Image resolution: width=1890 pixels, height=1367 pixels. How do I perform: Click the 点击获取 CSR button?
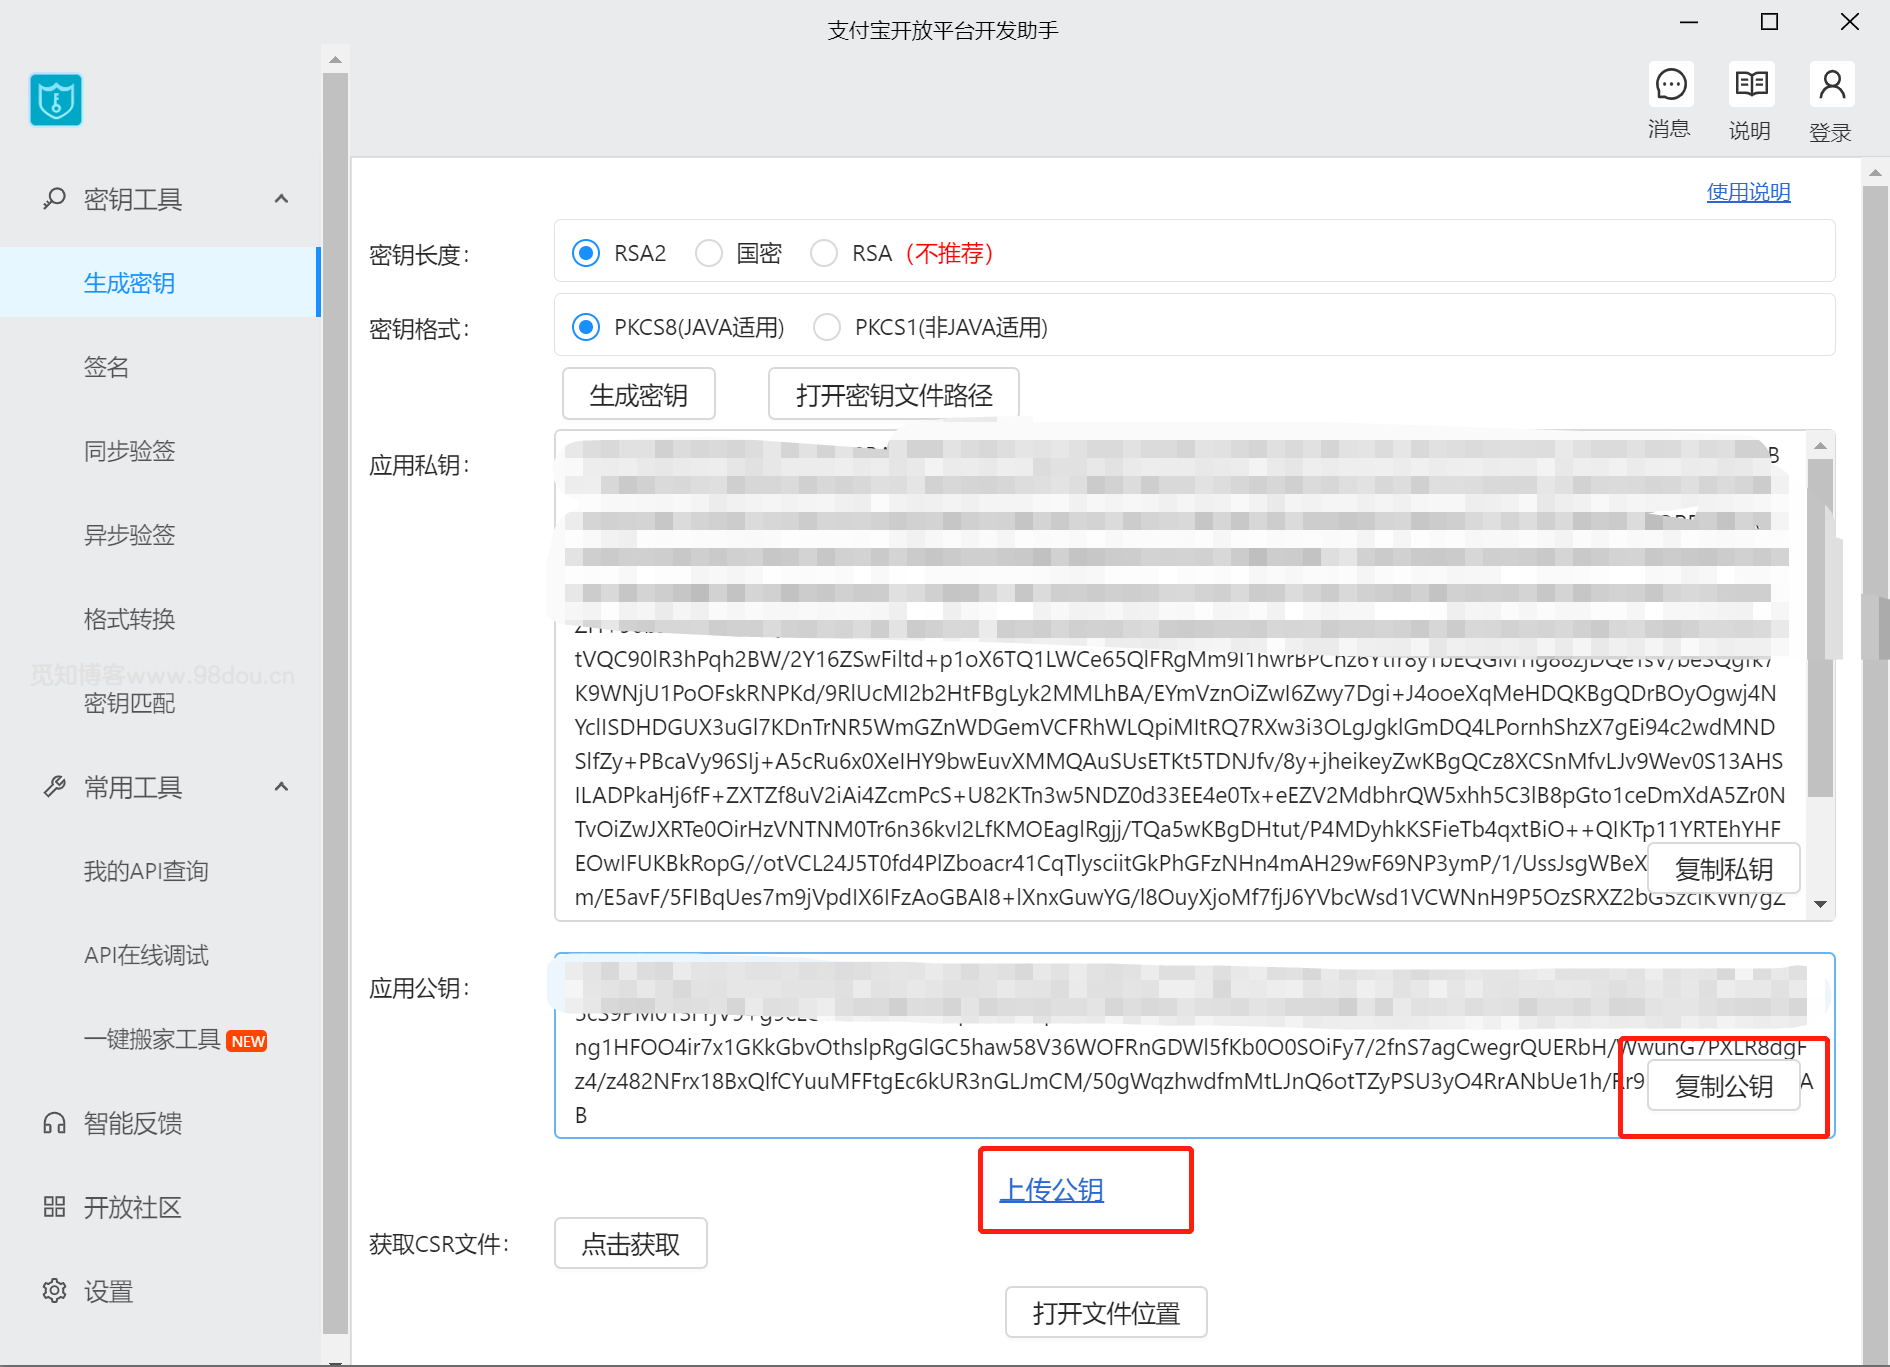631,1243
